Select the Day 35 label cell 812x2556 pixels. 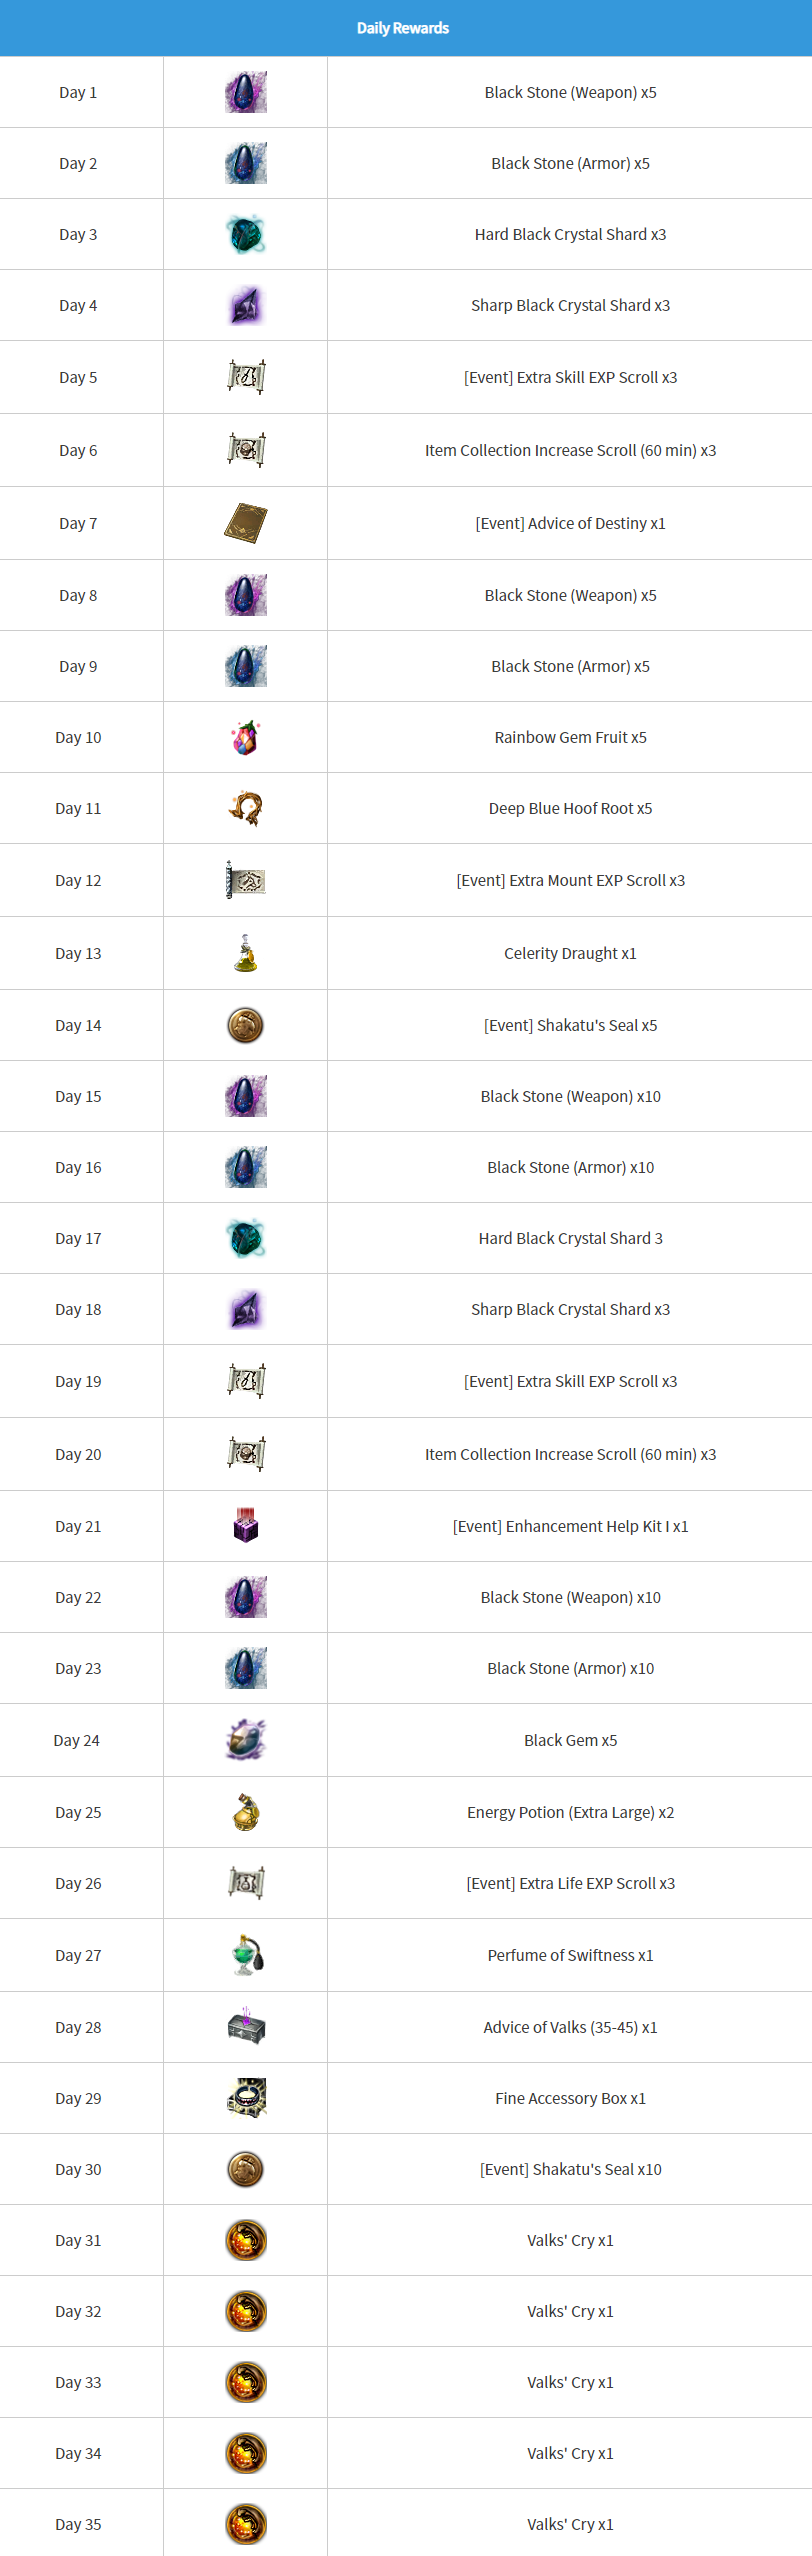81,2524
